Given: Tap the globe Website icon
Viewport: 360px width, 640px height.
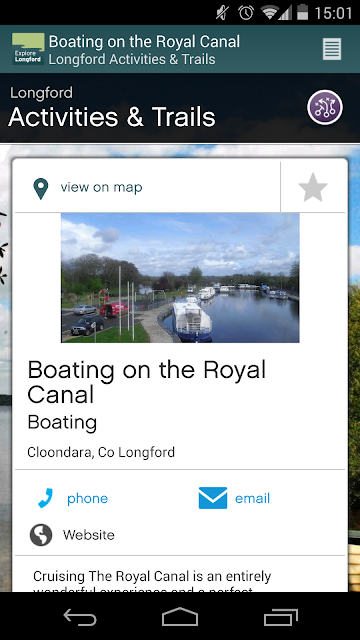Looking at the screenshot, I should [x=41, y=535].
